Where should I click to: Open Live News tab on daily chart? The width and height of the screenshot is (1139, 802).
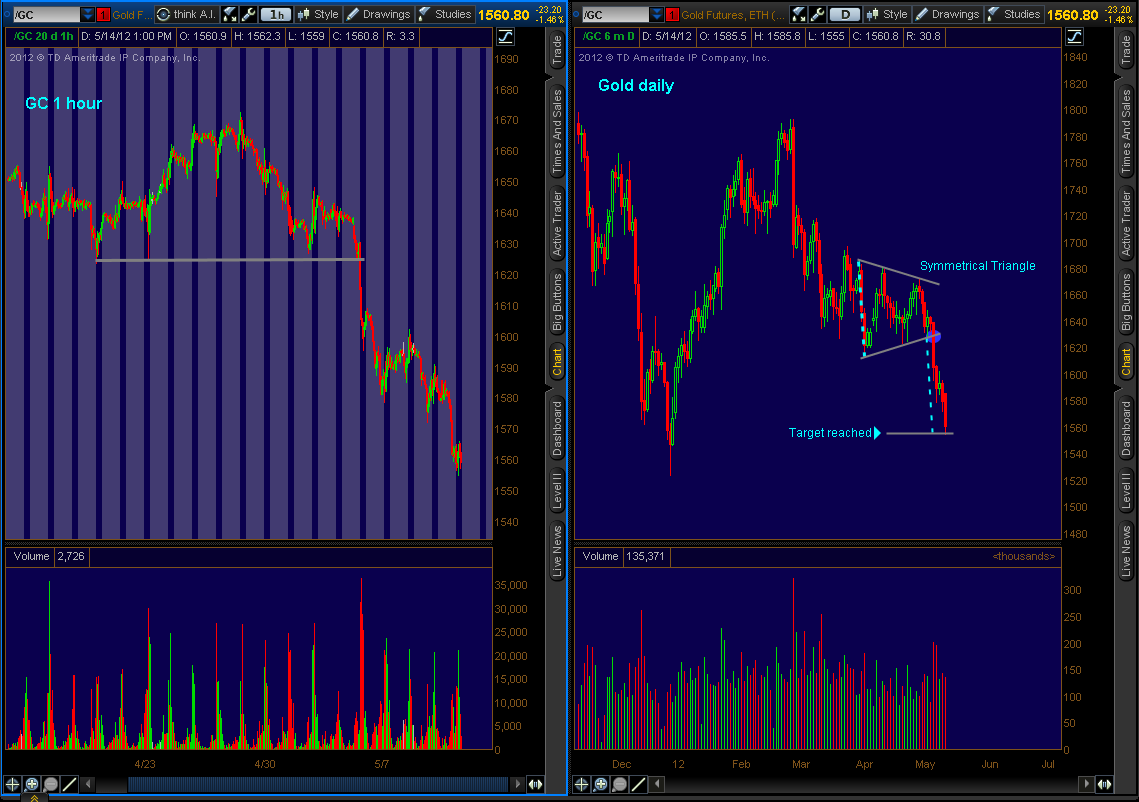1126,551
